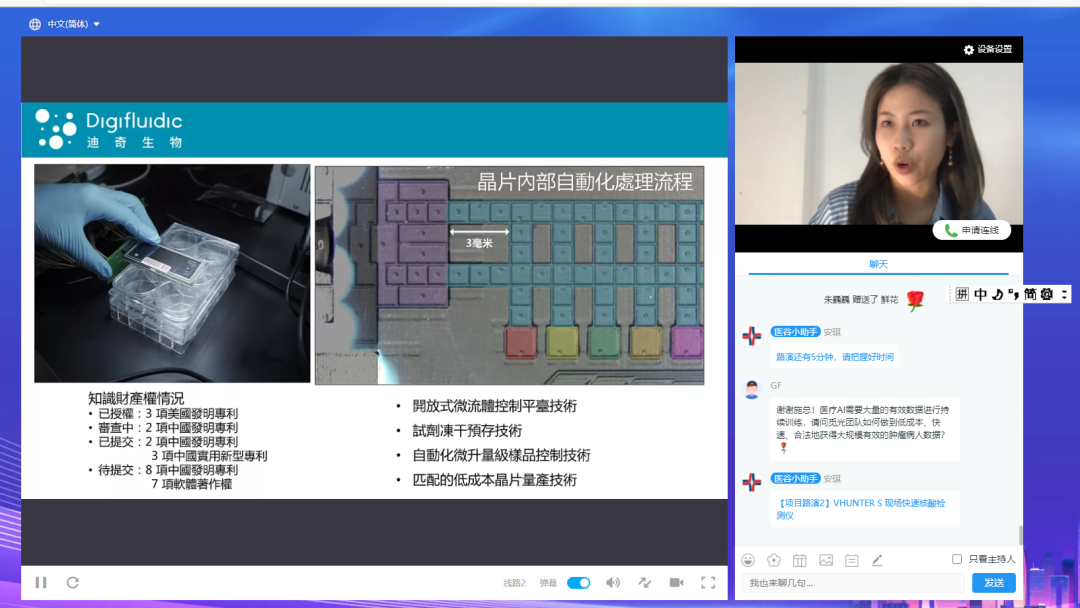Open the image upload icon in chat
Image resolution: width=1080 pixels, height=608 pixels.
tap(826, 560)
